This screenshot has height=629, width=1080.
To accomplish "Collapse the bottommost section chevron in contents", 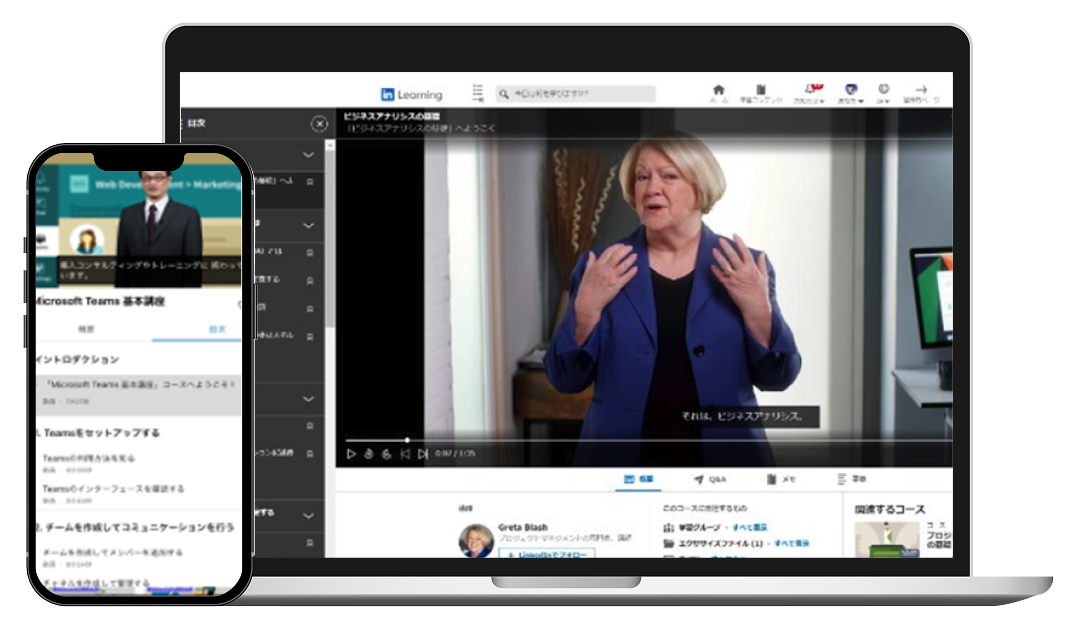I will [x=308, y=516].
